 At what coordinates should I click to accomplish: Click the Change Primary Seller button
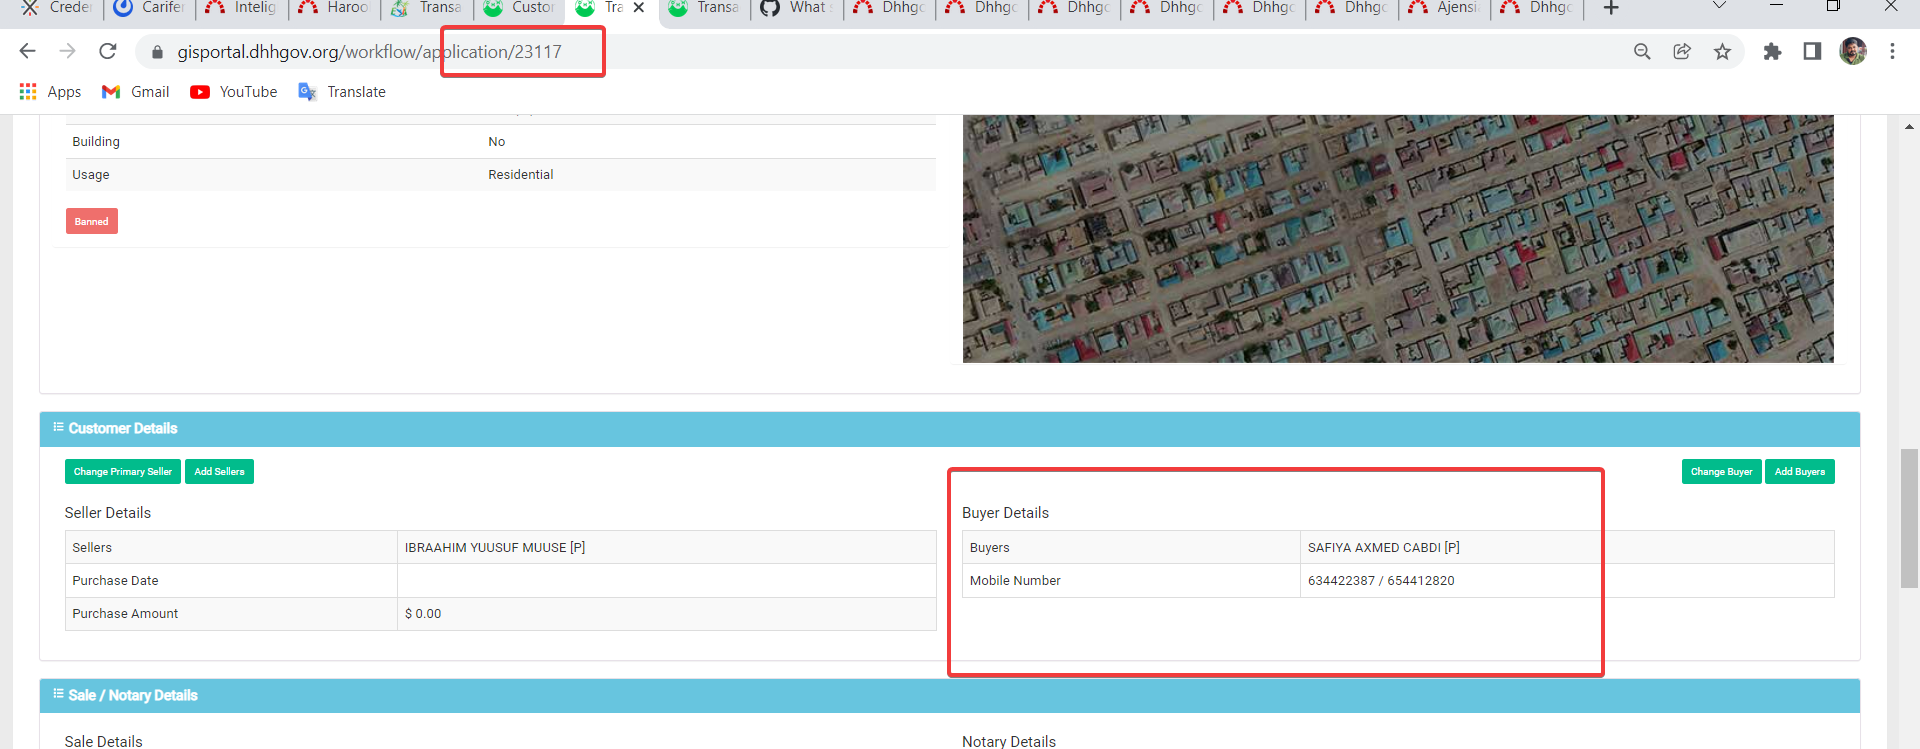pyautogui.click(x=123, y=471)
